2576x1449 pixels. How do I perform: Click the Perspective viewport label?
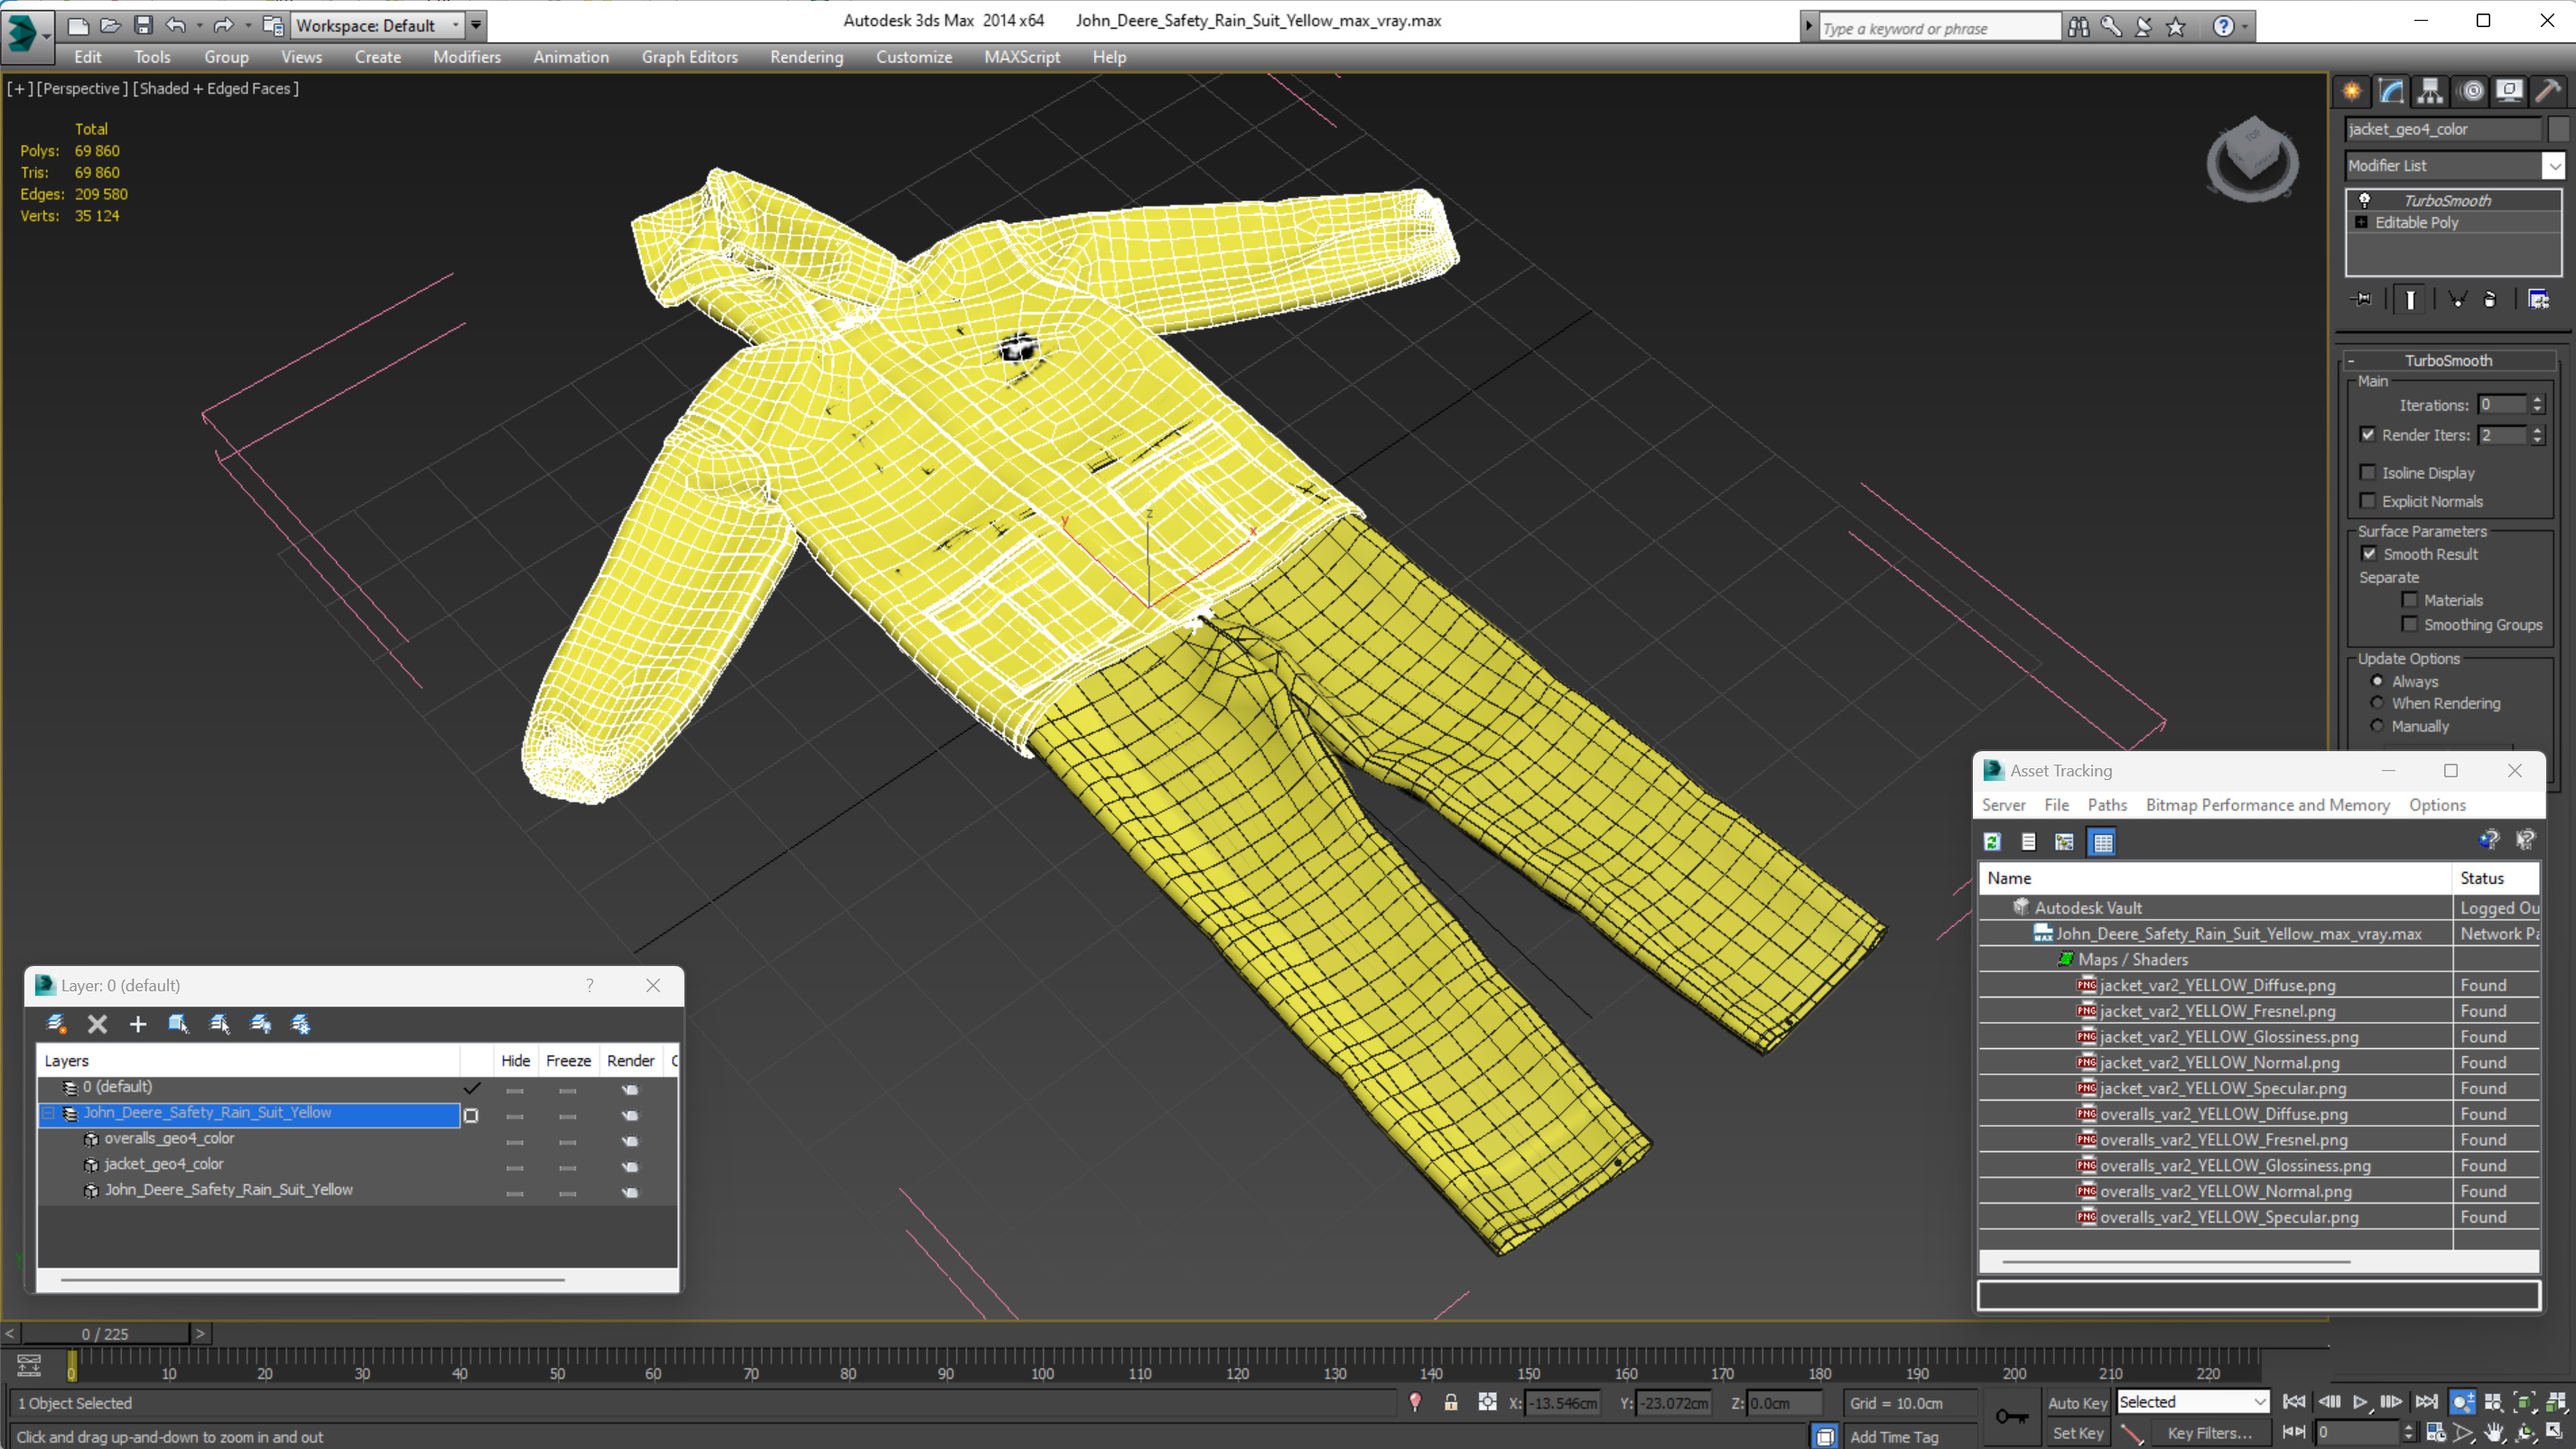82,88
